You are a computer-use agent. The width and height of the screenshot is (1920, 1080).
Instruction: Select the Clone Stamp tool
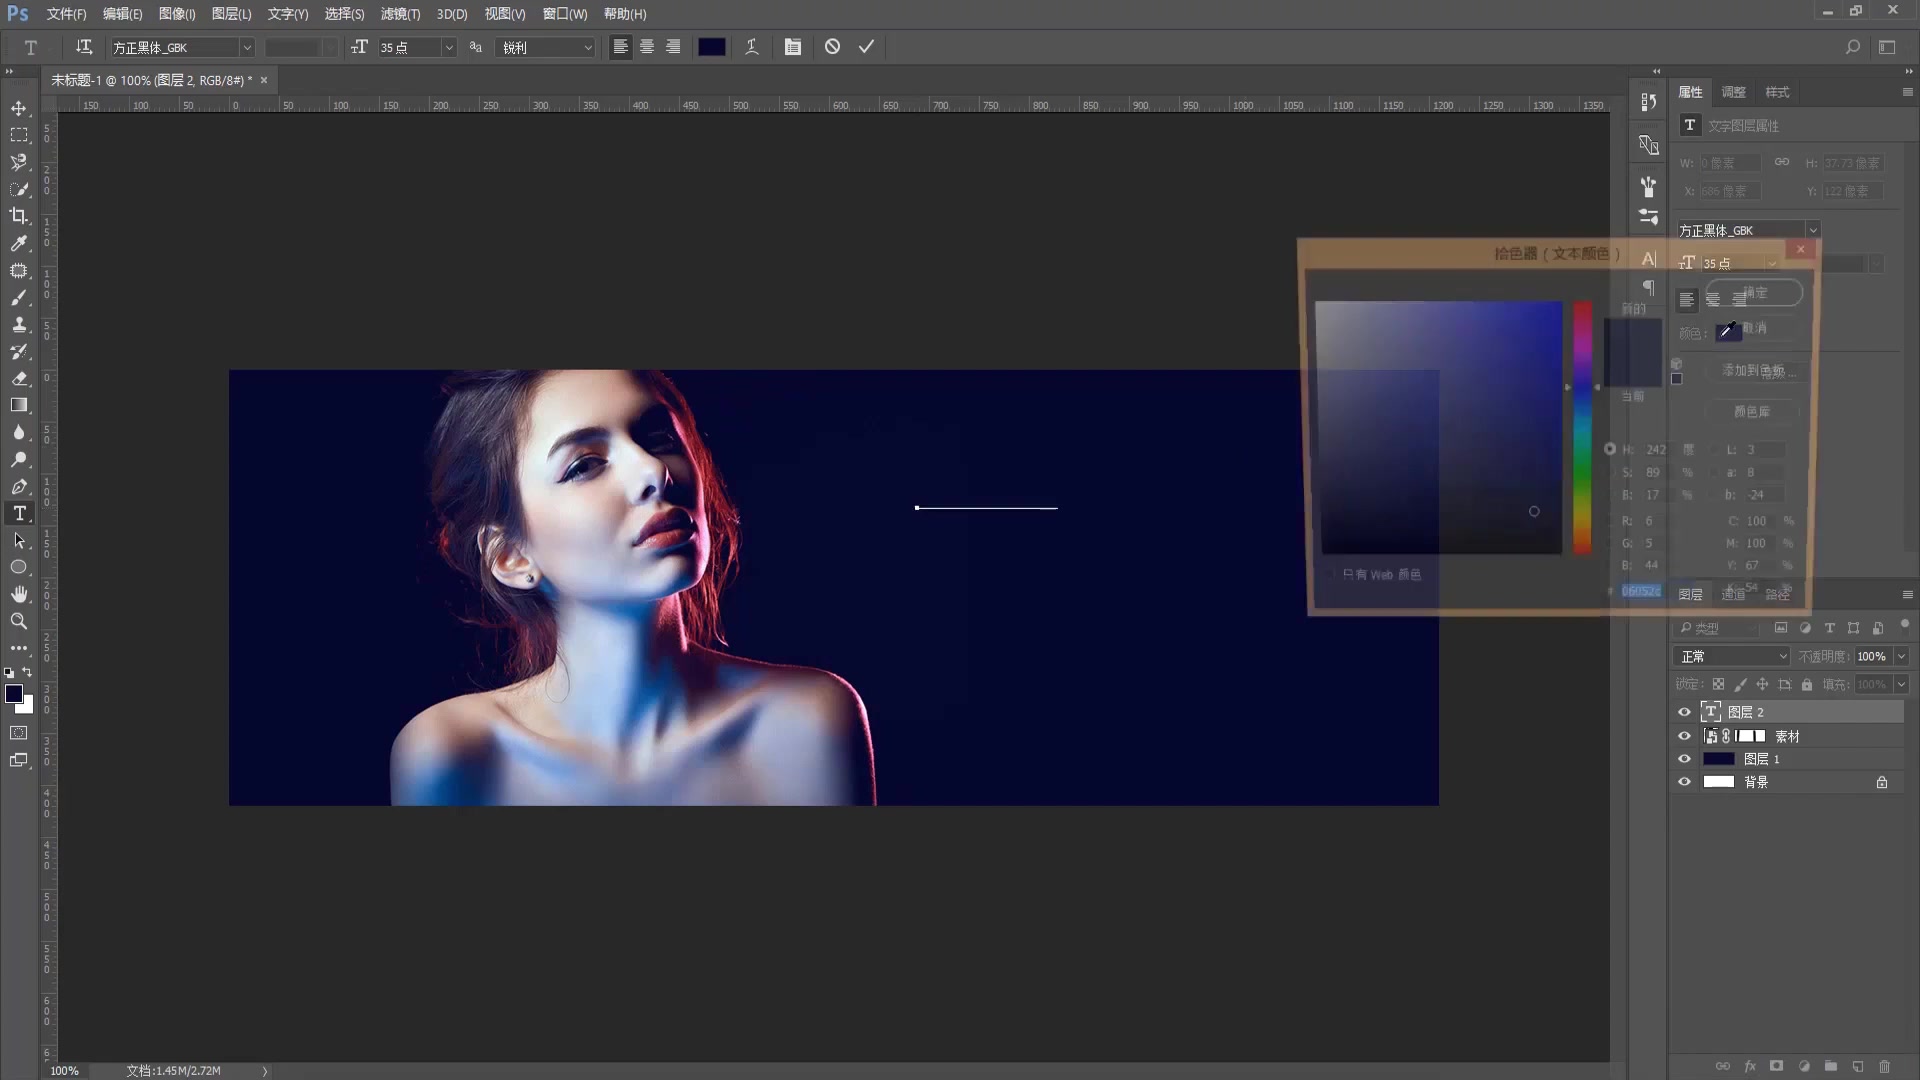point(19,324)
